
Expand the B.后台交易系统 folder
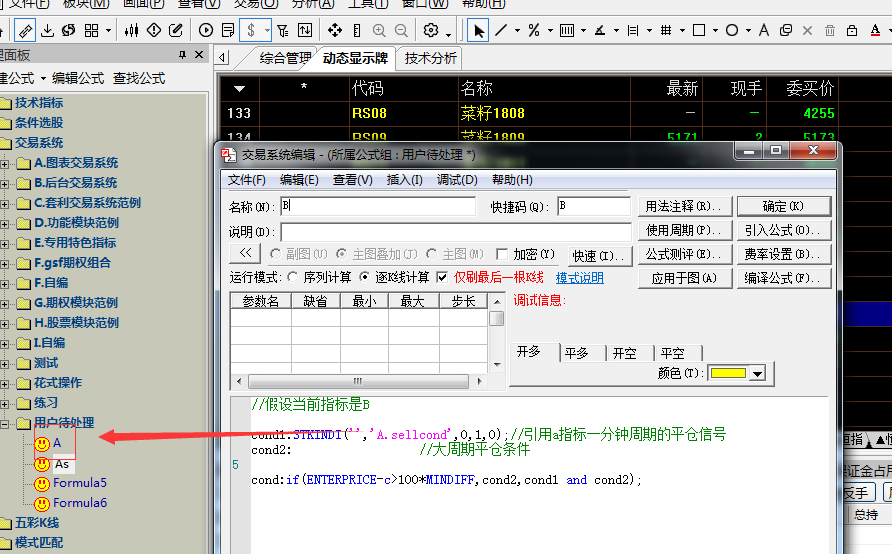click(x=5, y=184)
